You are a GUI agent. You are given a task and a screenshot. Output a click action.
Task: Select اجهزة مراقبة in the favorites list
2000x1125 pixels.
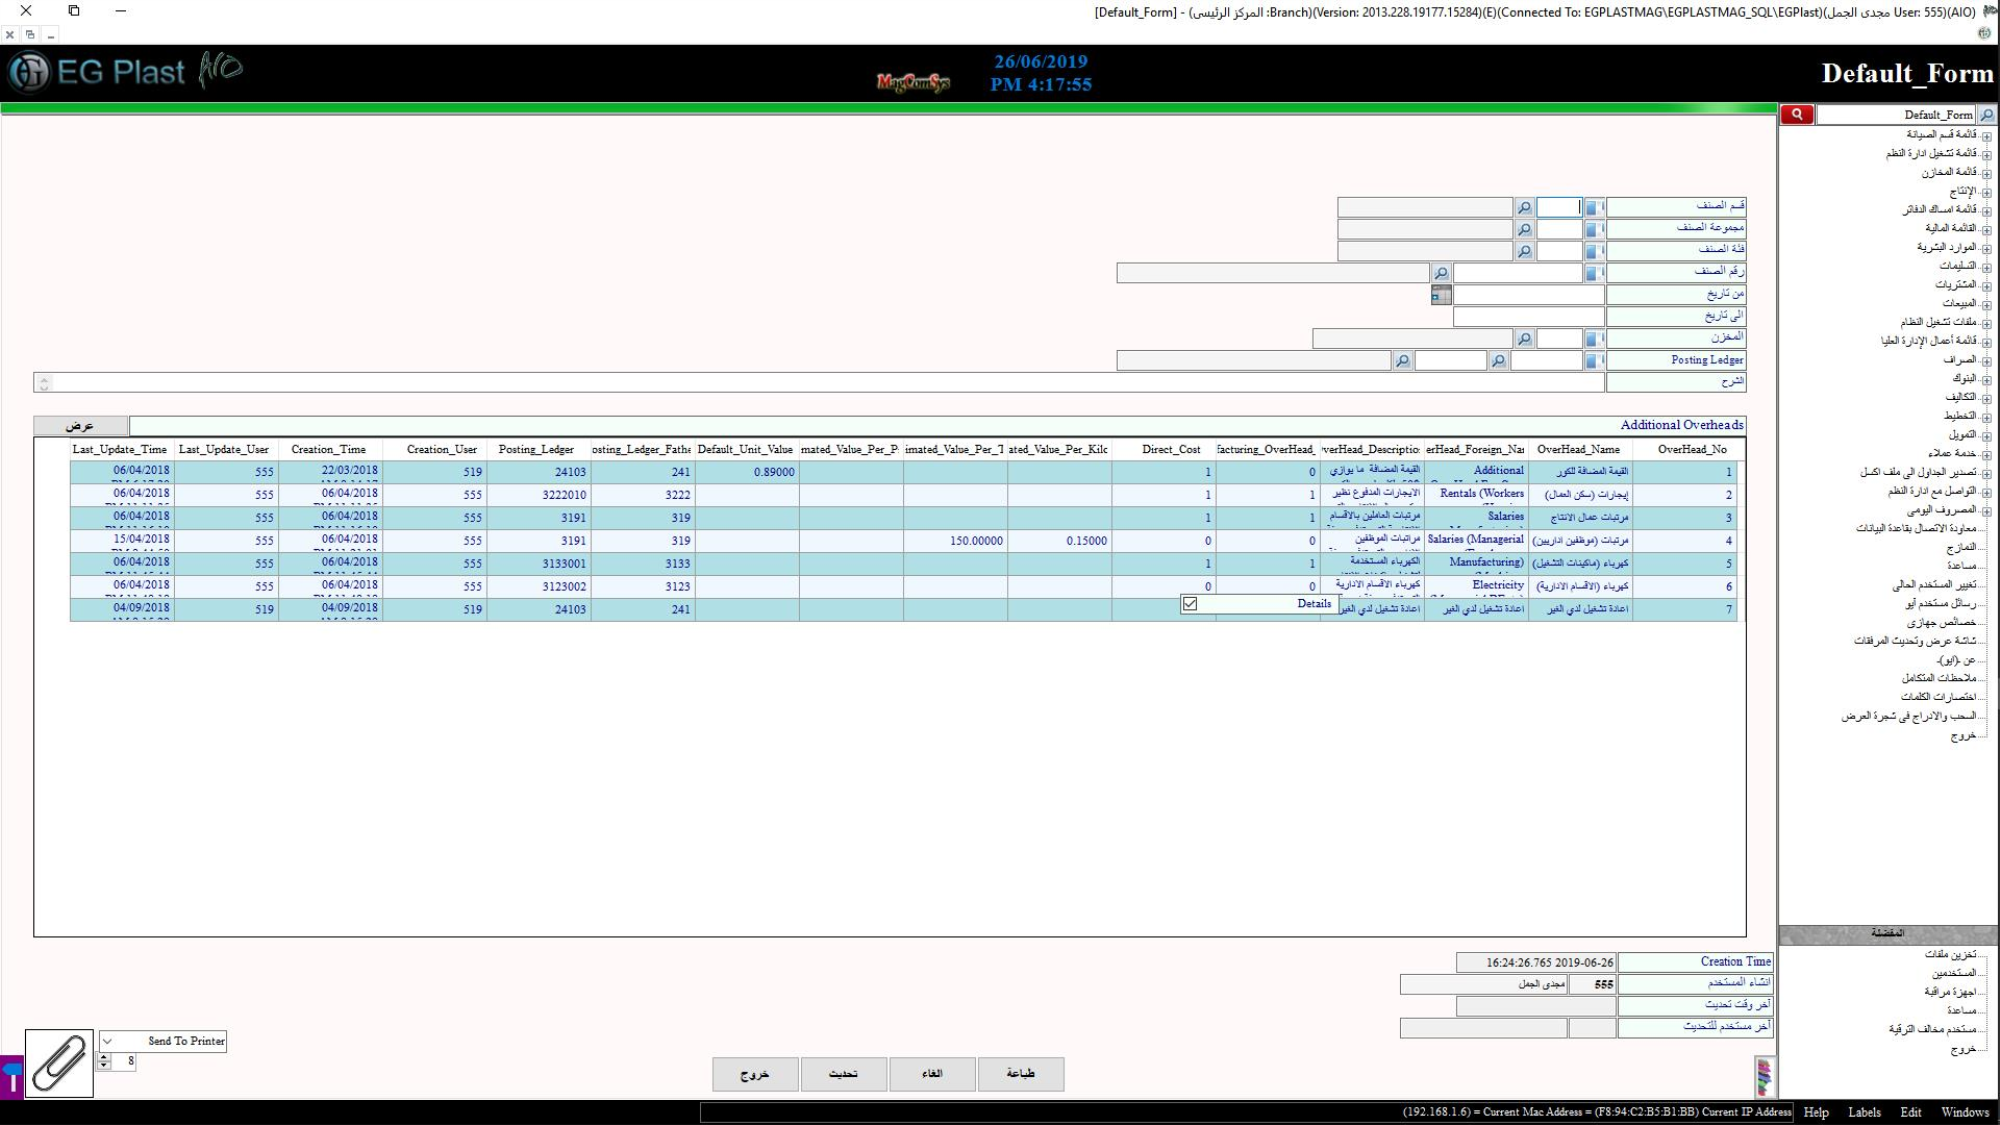coord(1951,992)
